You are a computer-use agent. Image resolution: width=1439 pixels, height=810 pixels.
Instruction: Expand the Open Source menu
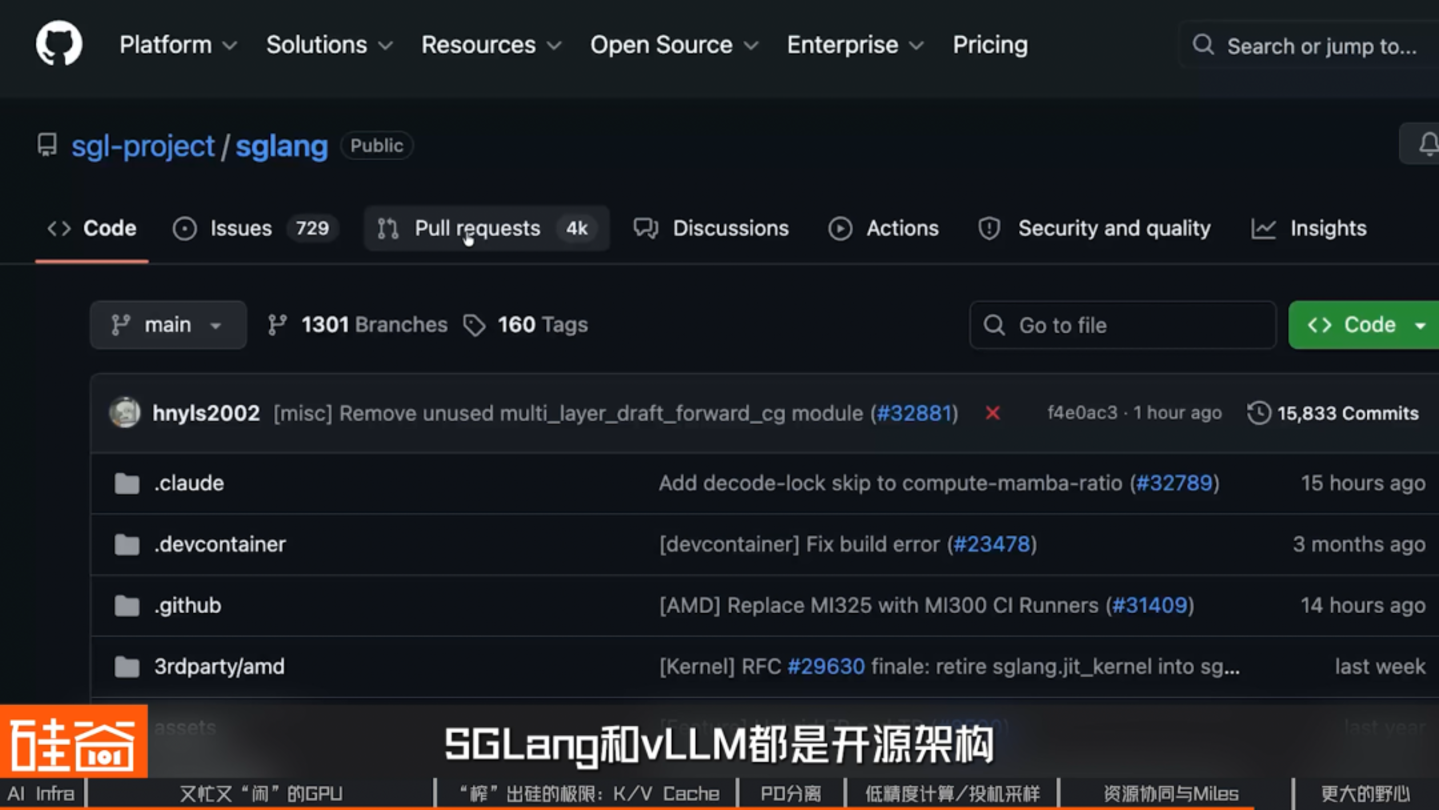point(674,45)
